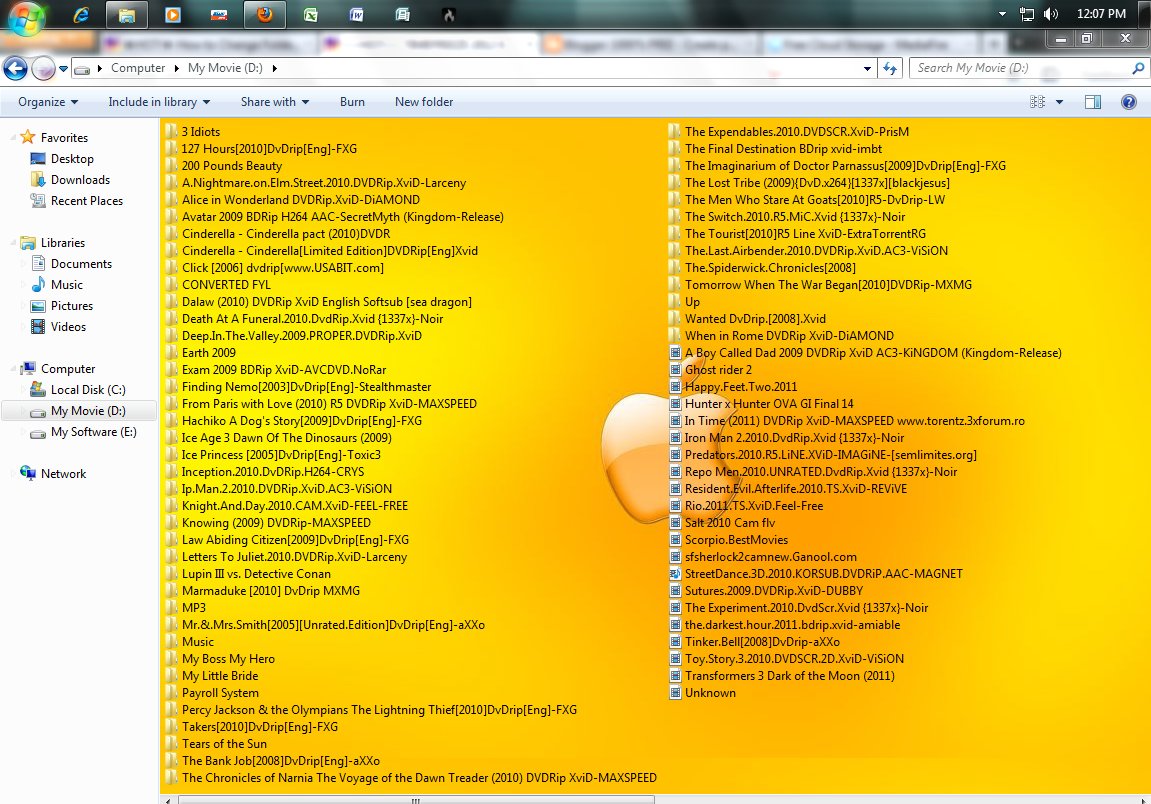Click the refresh button beside address bar
The height and width of the screenshot is (804, 1151).
click(x=890, y=68)
